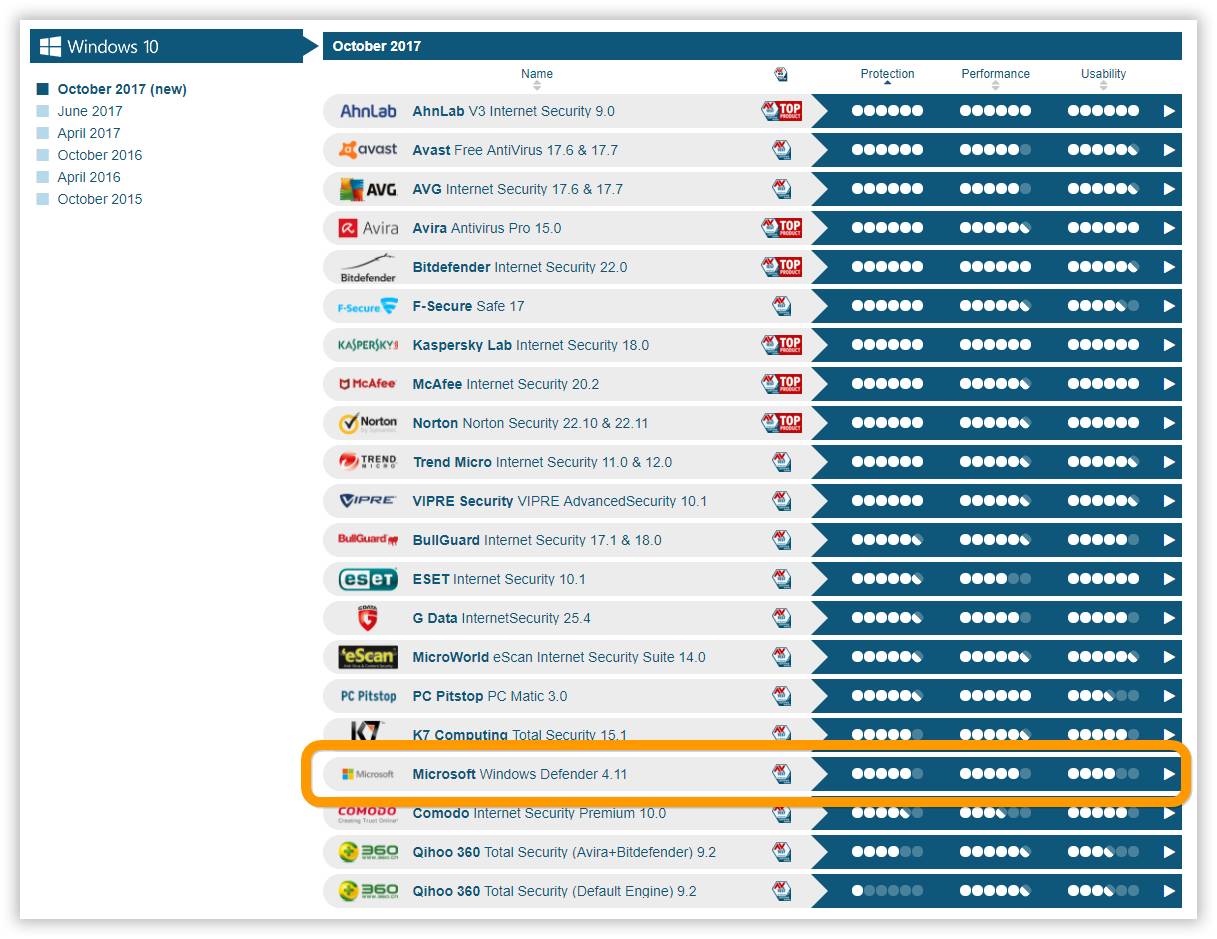Open McAfee Internet Security 20.2 link
This screenshot has width=1217, height=939.
coord(506,384)
